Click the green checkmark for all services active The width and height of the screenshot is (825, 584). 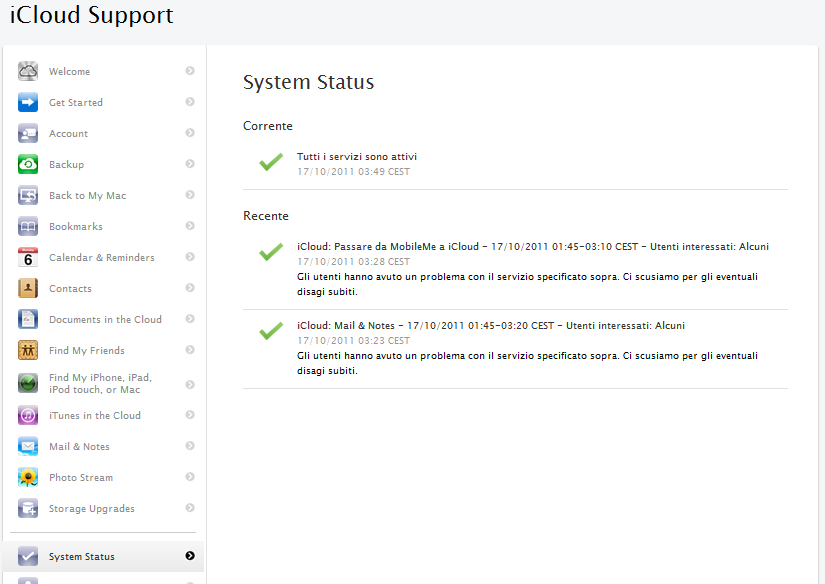point(270,162)
